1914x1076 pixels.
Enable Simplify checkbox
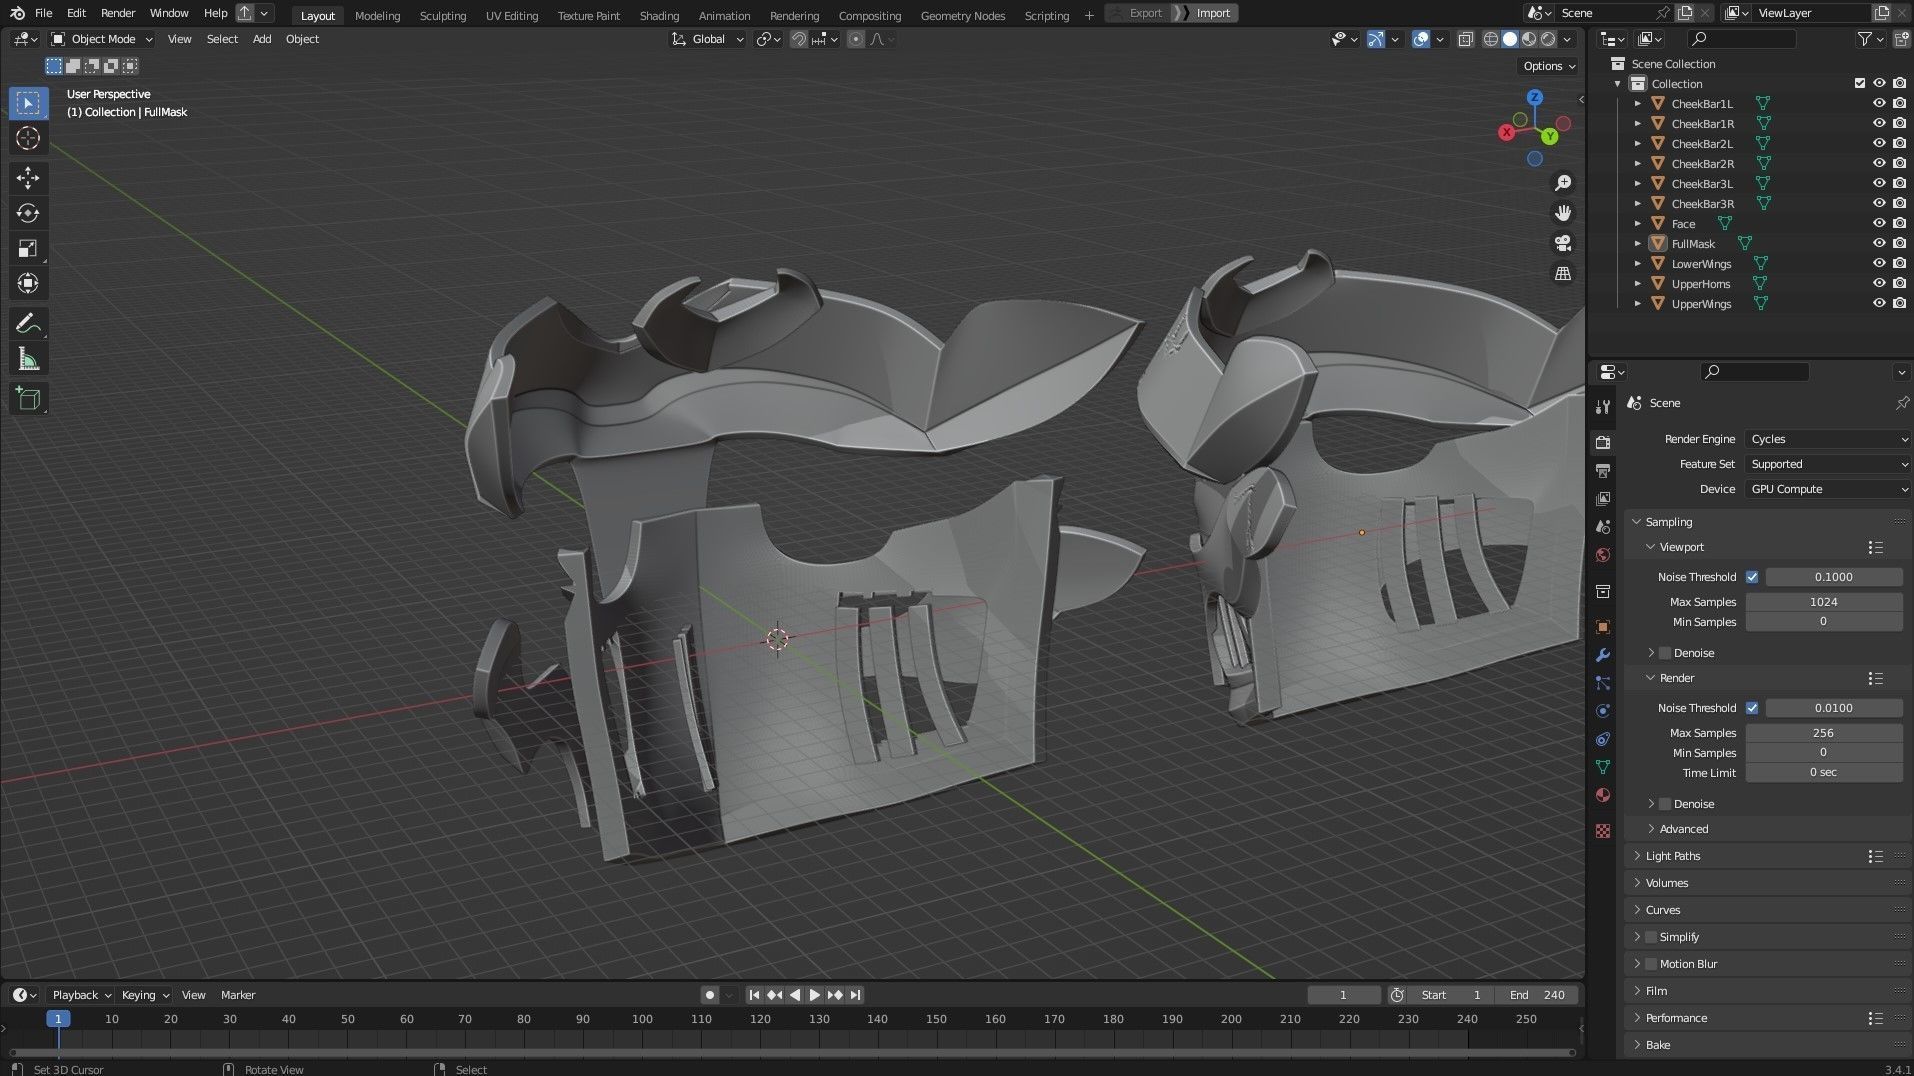[x=1651, y=937]
